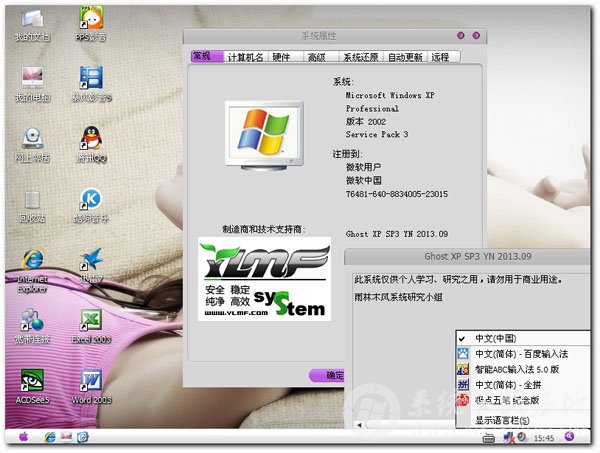Switch to the 计算机名 tab
The image size is (600, 453).
pyautogui.click(x=246, y=57)
